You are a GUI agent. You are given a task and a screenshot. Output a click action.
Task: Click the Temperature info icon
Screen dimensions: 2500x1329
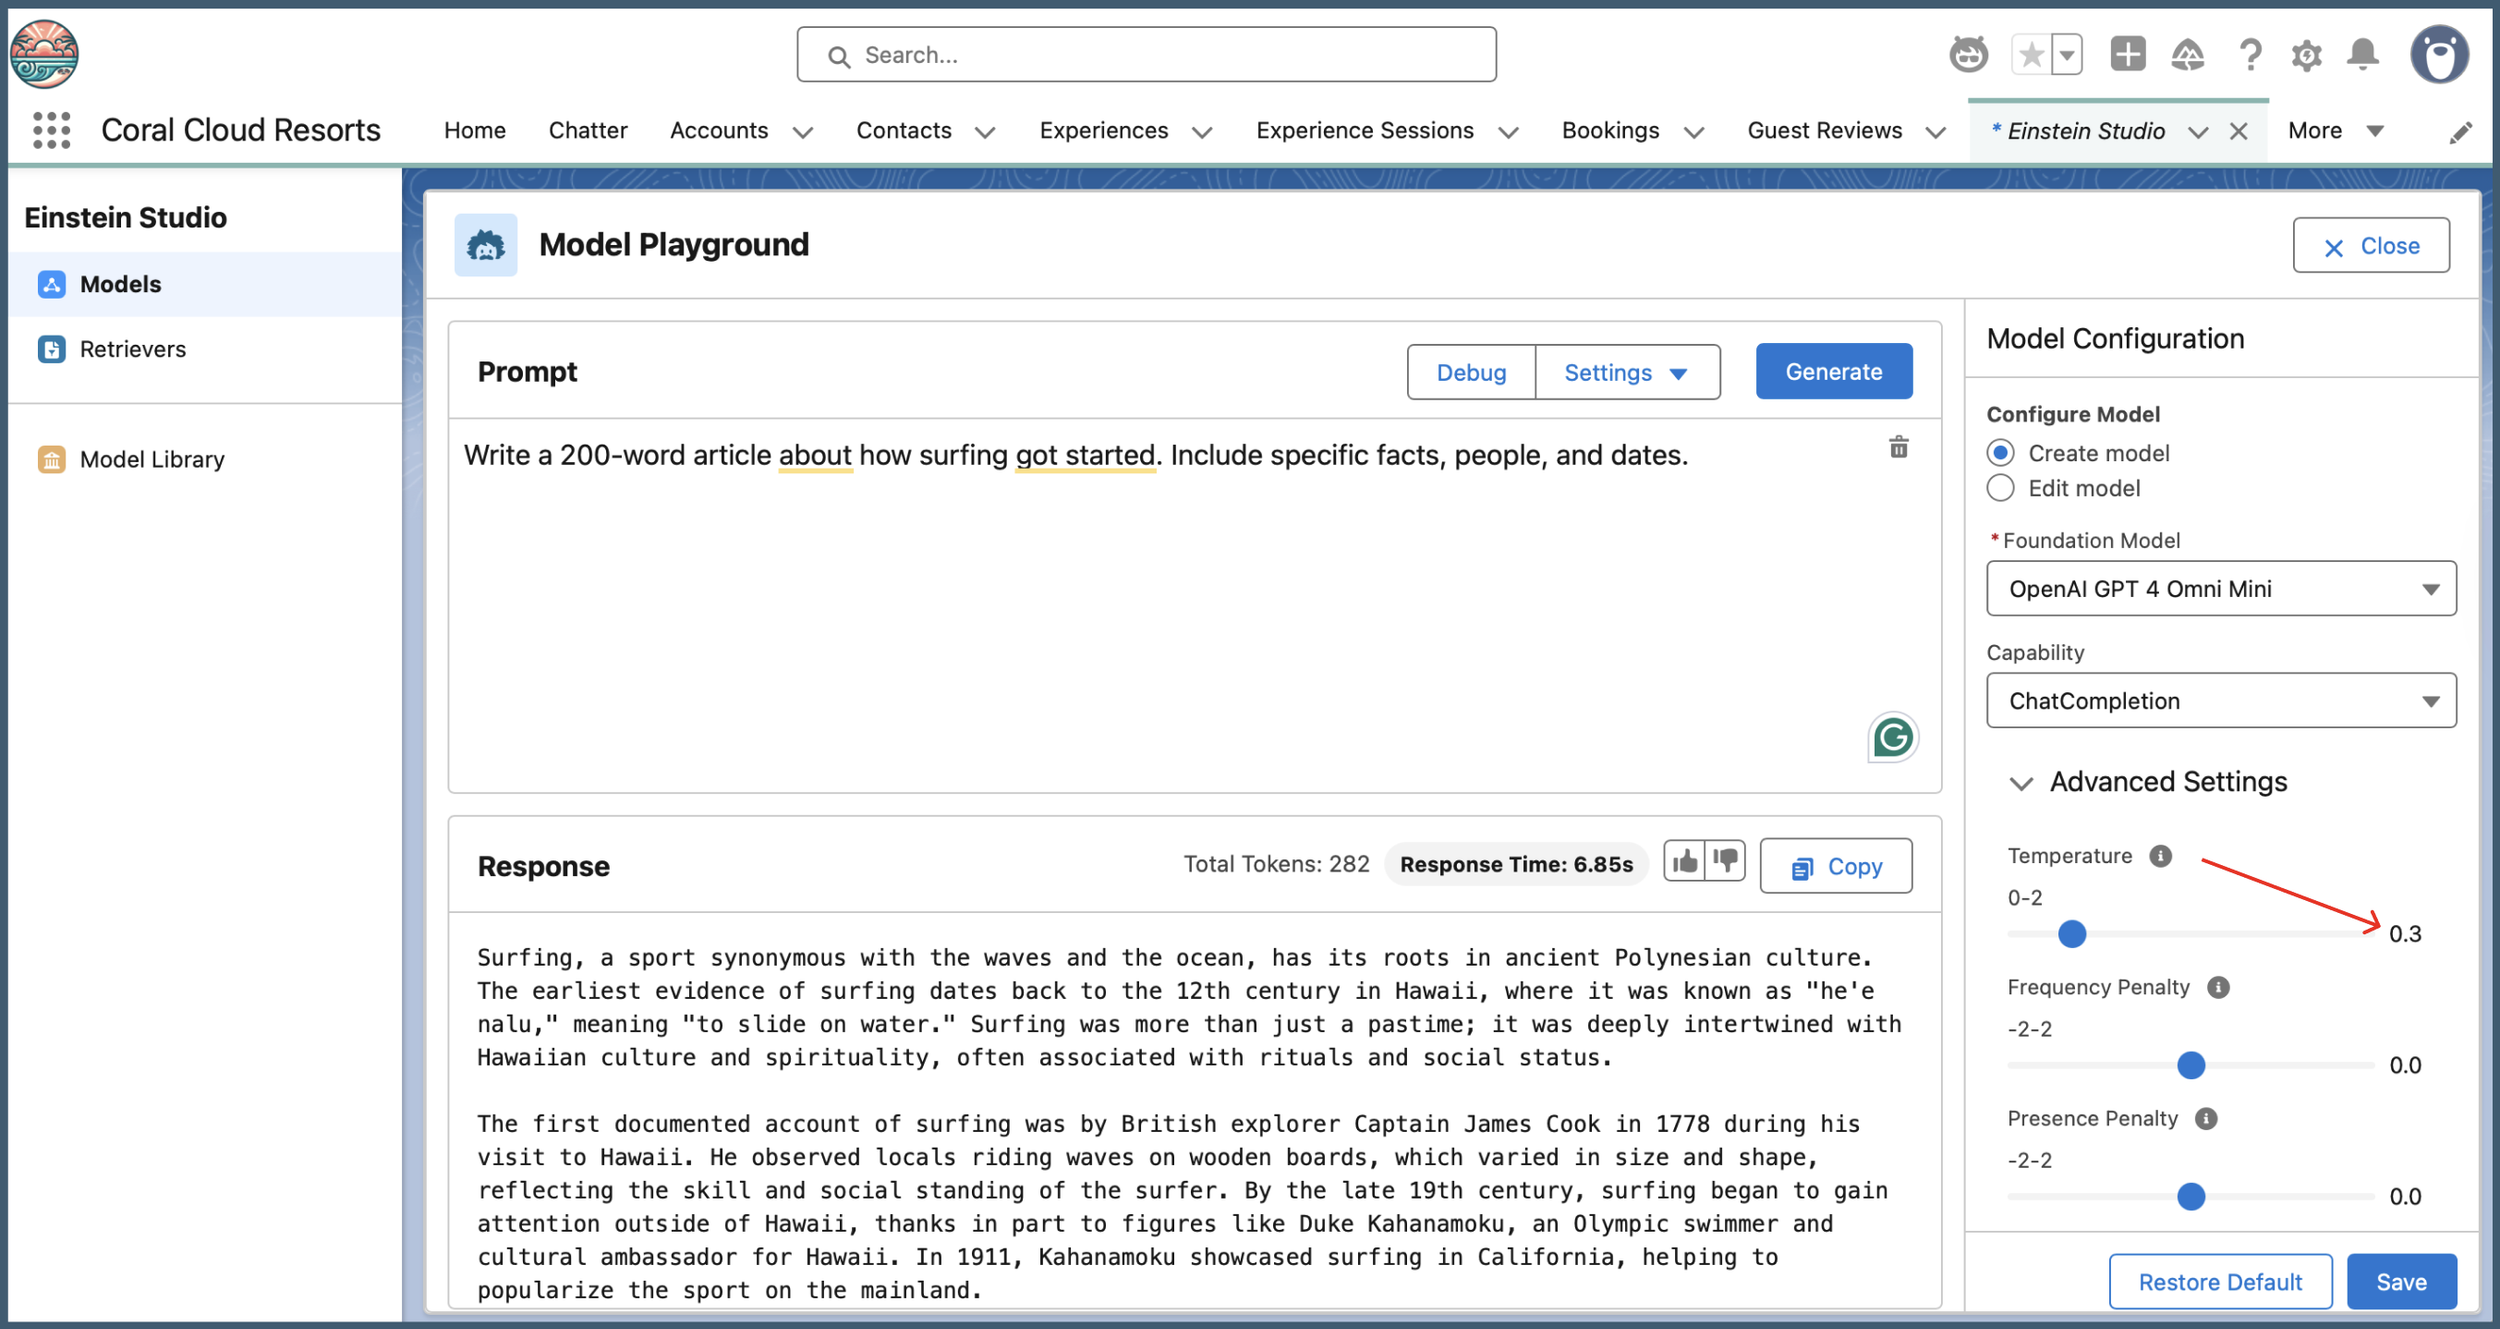2160,856
